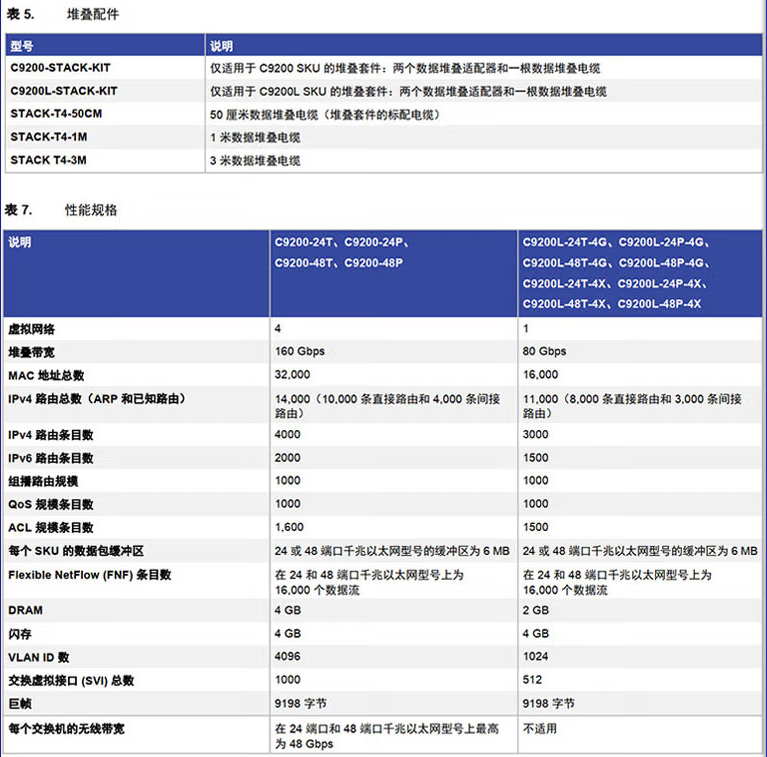Select the '16,000' MAC address value

pyautogui.click(x=540, y=375)
